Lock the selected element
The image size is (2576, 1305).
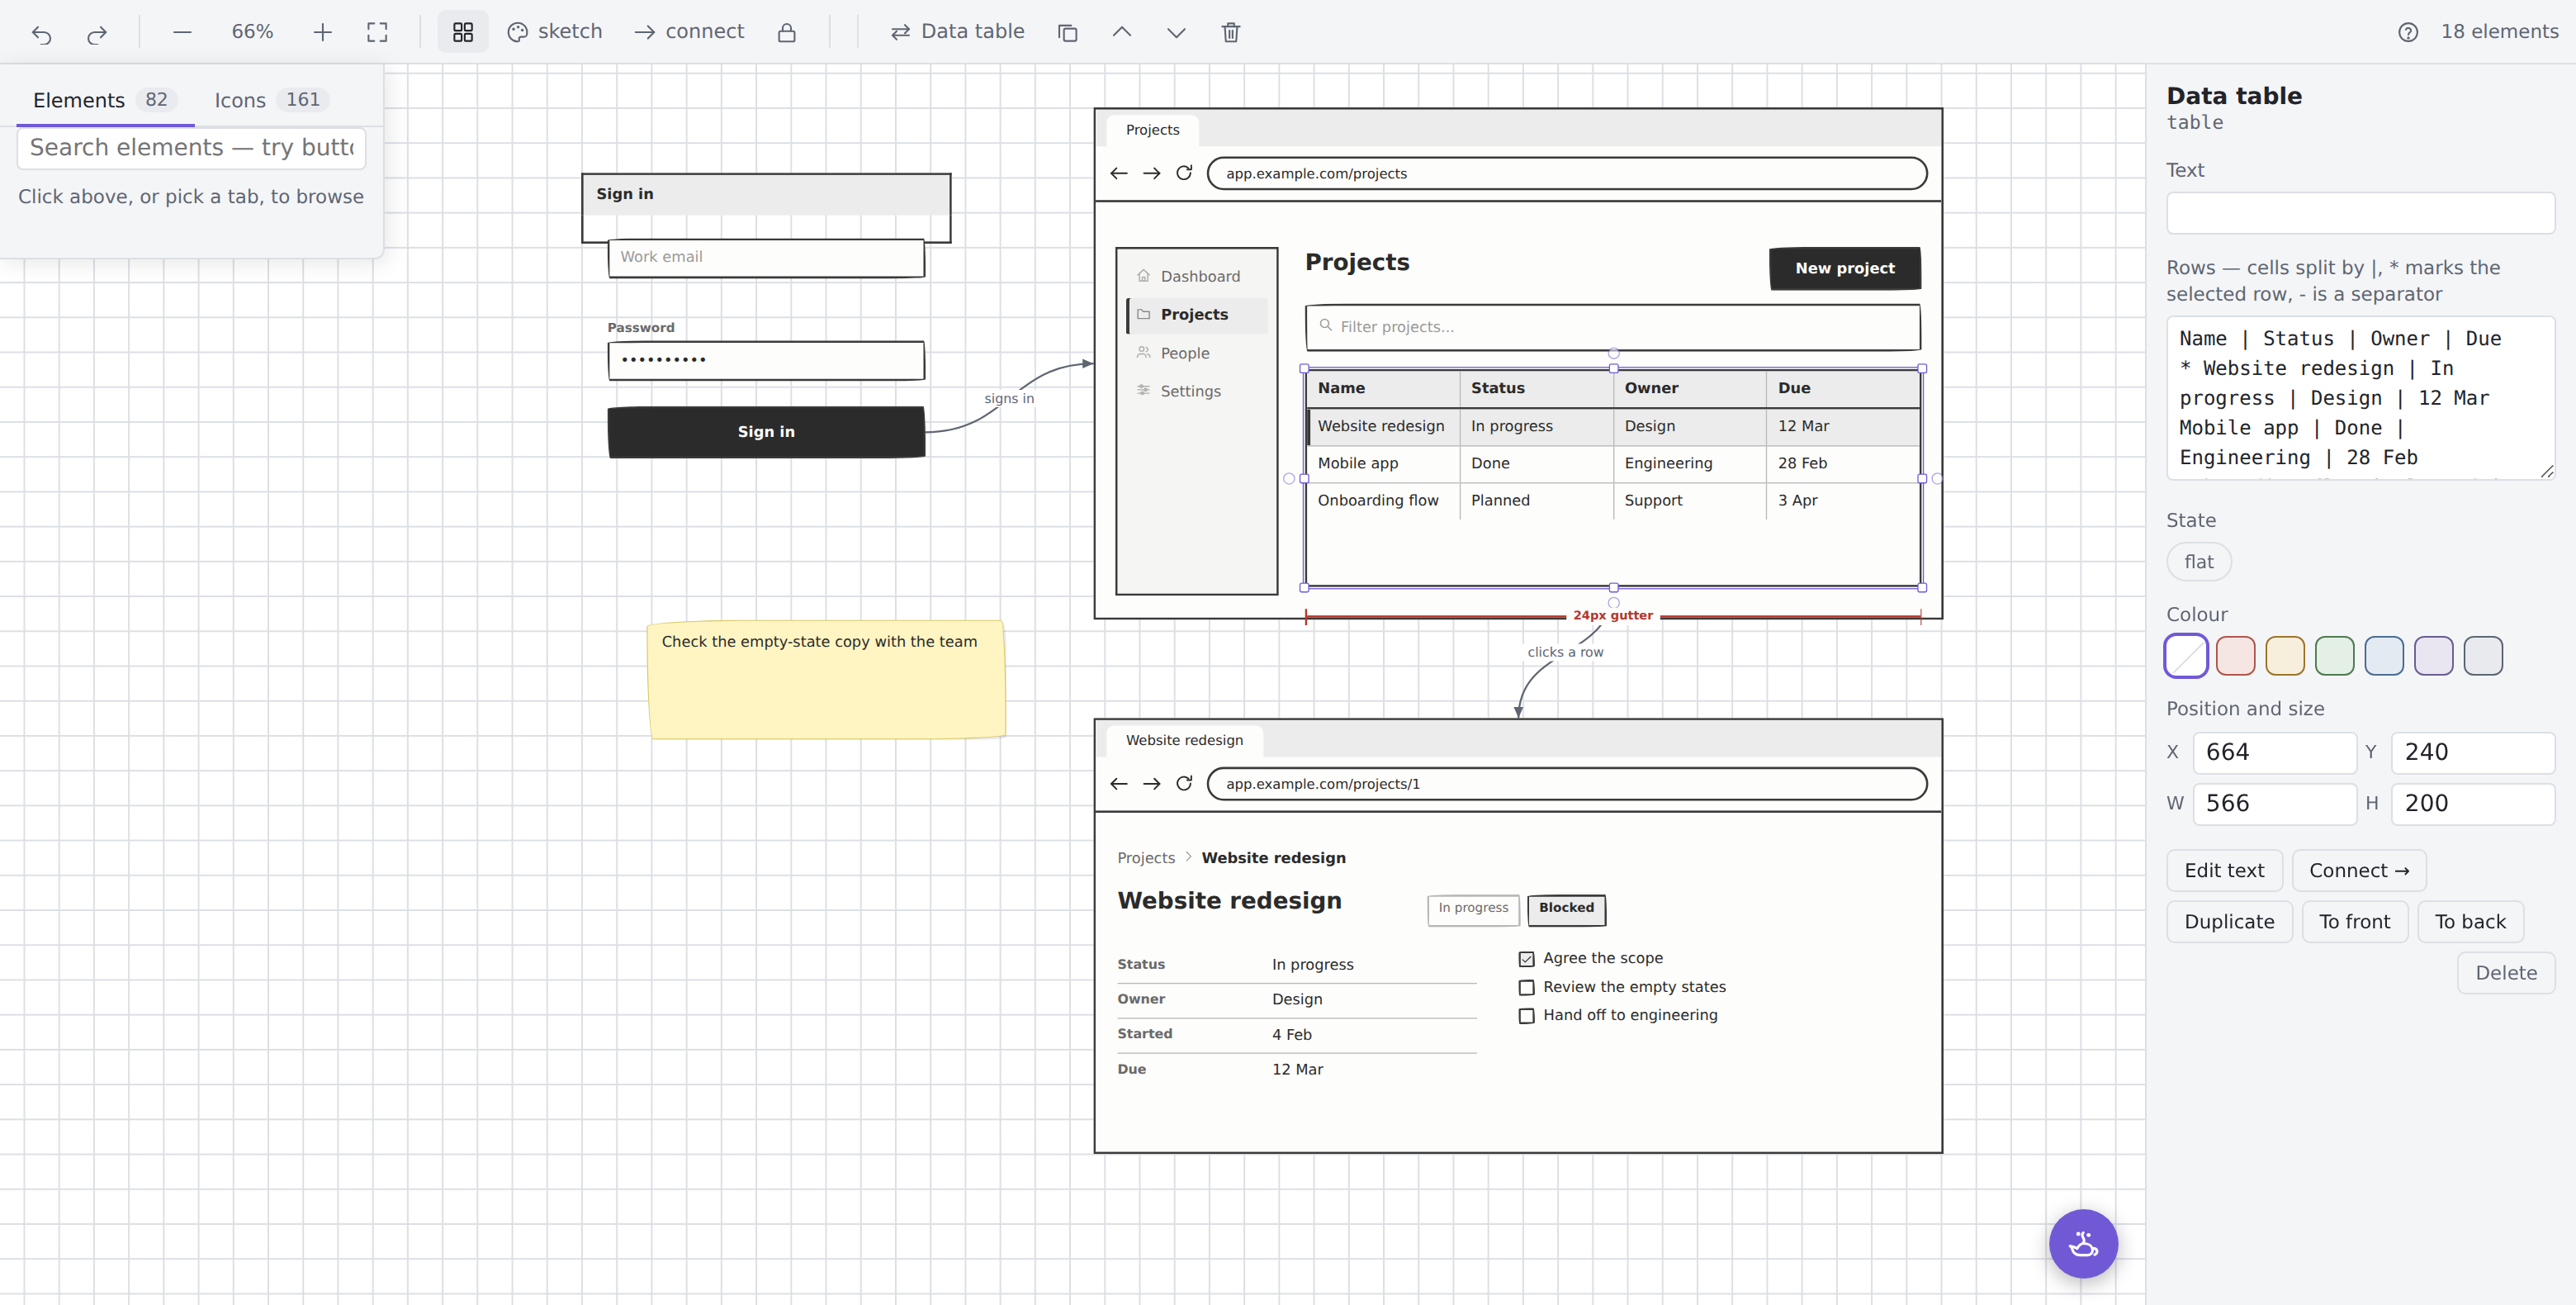tap(787, 32)
